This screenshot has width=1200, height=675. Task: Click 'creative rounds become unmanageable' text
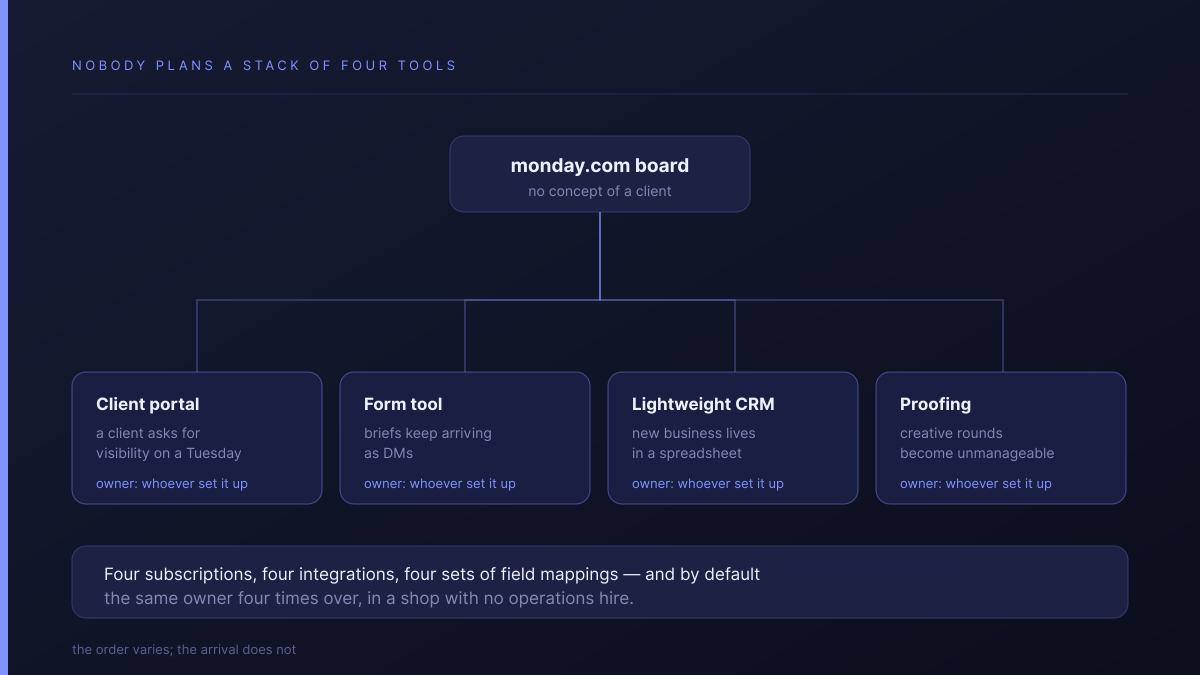(977, 443)
